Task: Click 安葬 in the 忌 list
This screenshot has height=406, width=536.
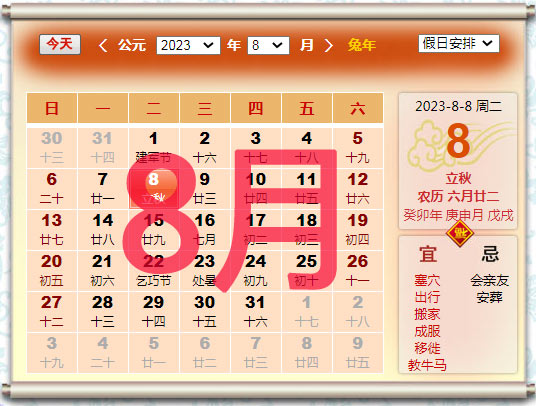Action: point(490,297)
